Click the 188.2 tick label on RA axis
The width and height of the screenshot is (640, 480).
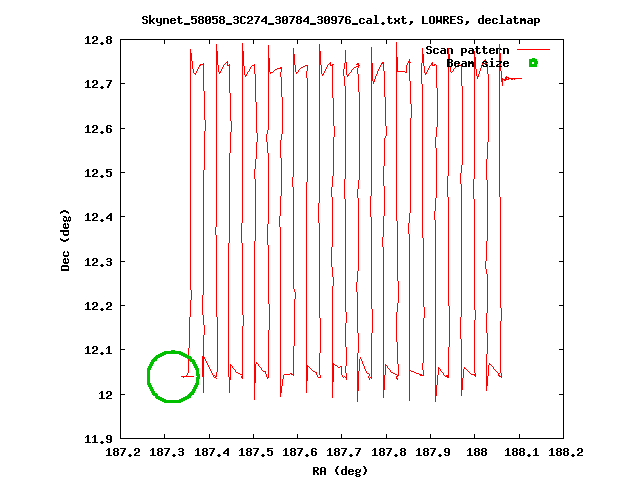click(x=566, y=452)
